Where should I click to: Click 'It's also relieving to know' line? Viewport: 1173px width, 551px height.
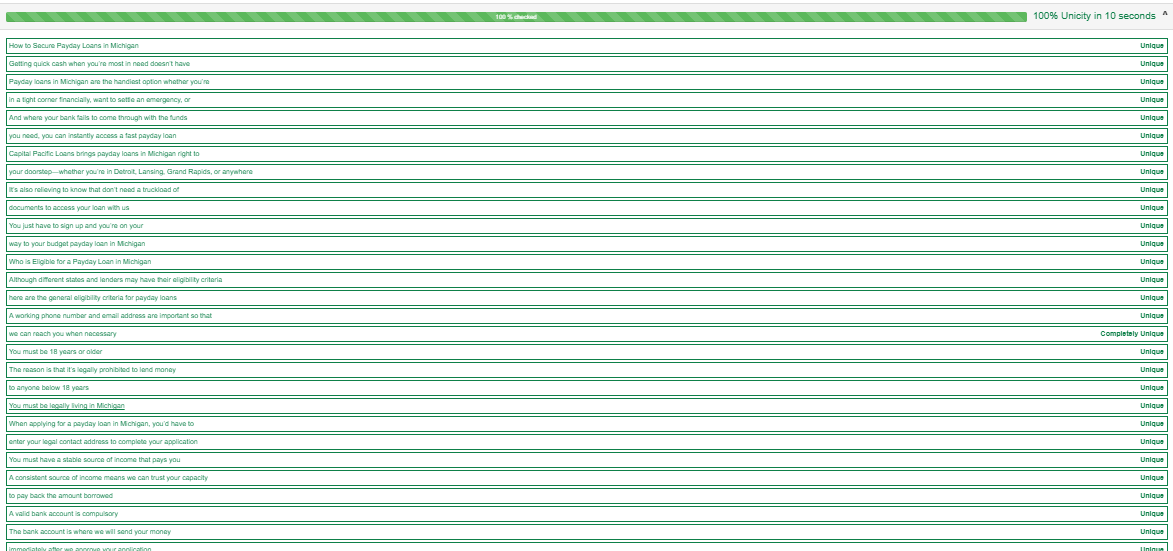pos(586,189)
